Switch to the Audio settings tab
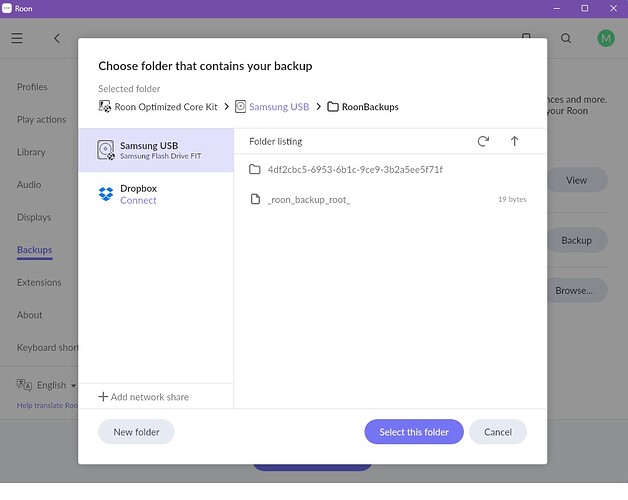 click(29, 185)
